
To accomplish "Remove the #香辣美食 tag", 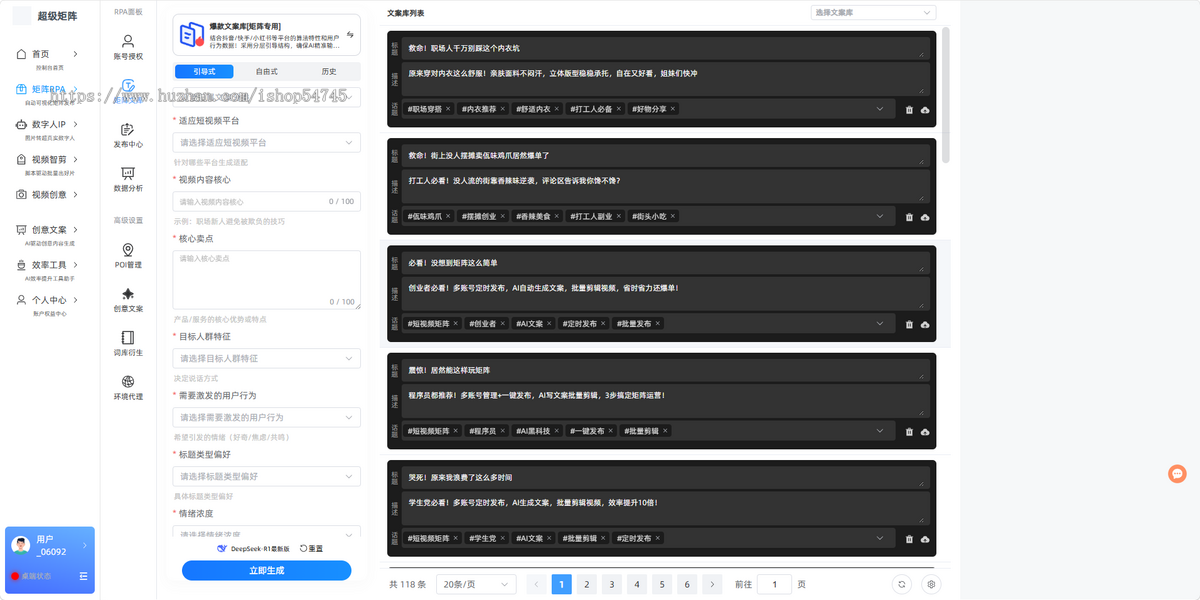I will point(556,216).
